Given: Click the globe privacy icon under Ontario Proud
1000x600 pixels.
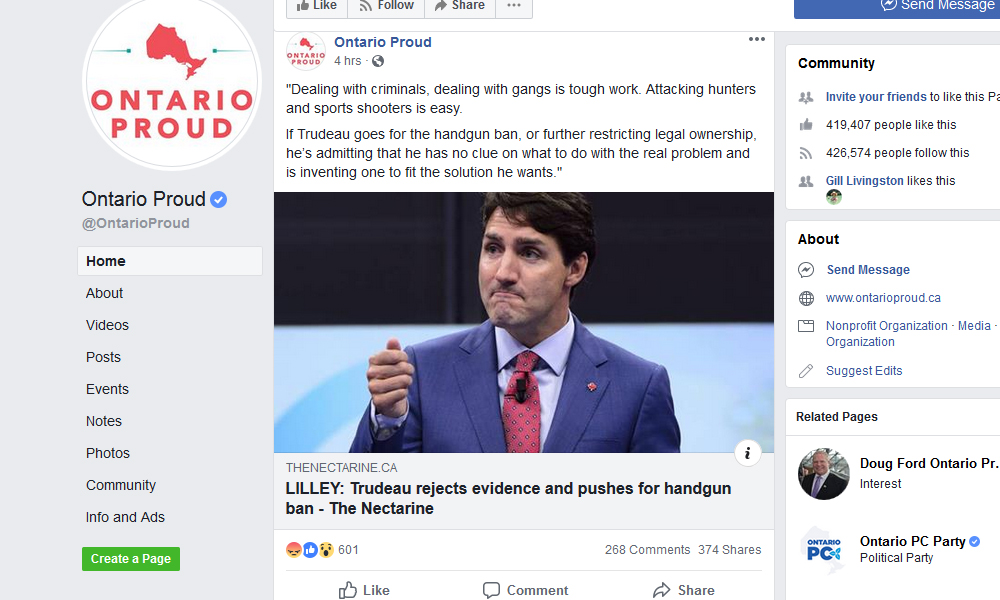Looking at the screenshot, I should click(380, 60).
